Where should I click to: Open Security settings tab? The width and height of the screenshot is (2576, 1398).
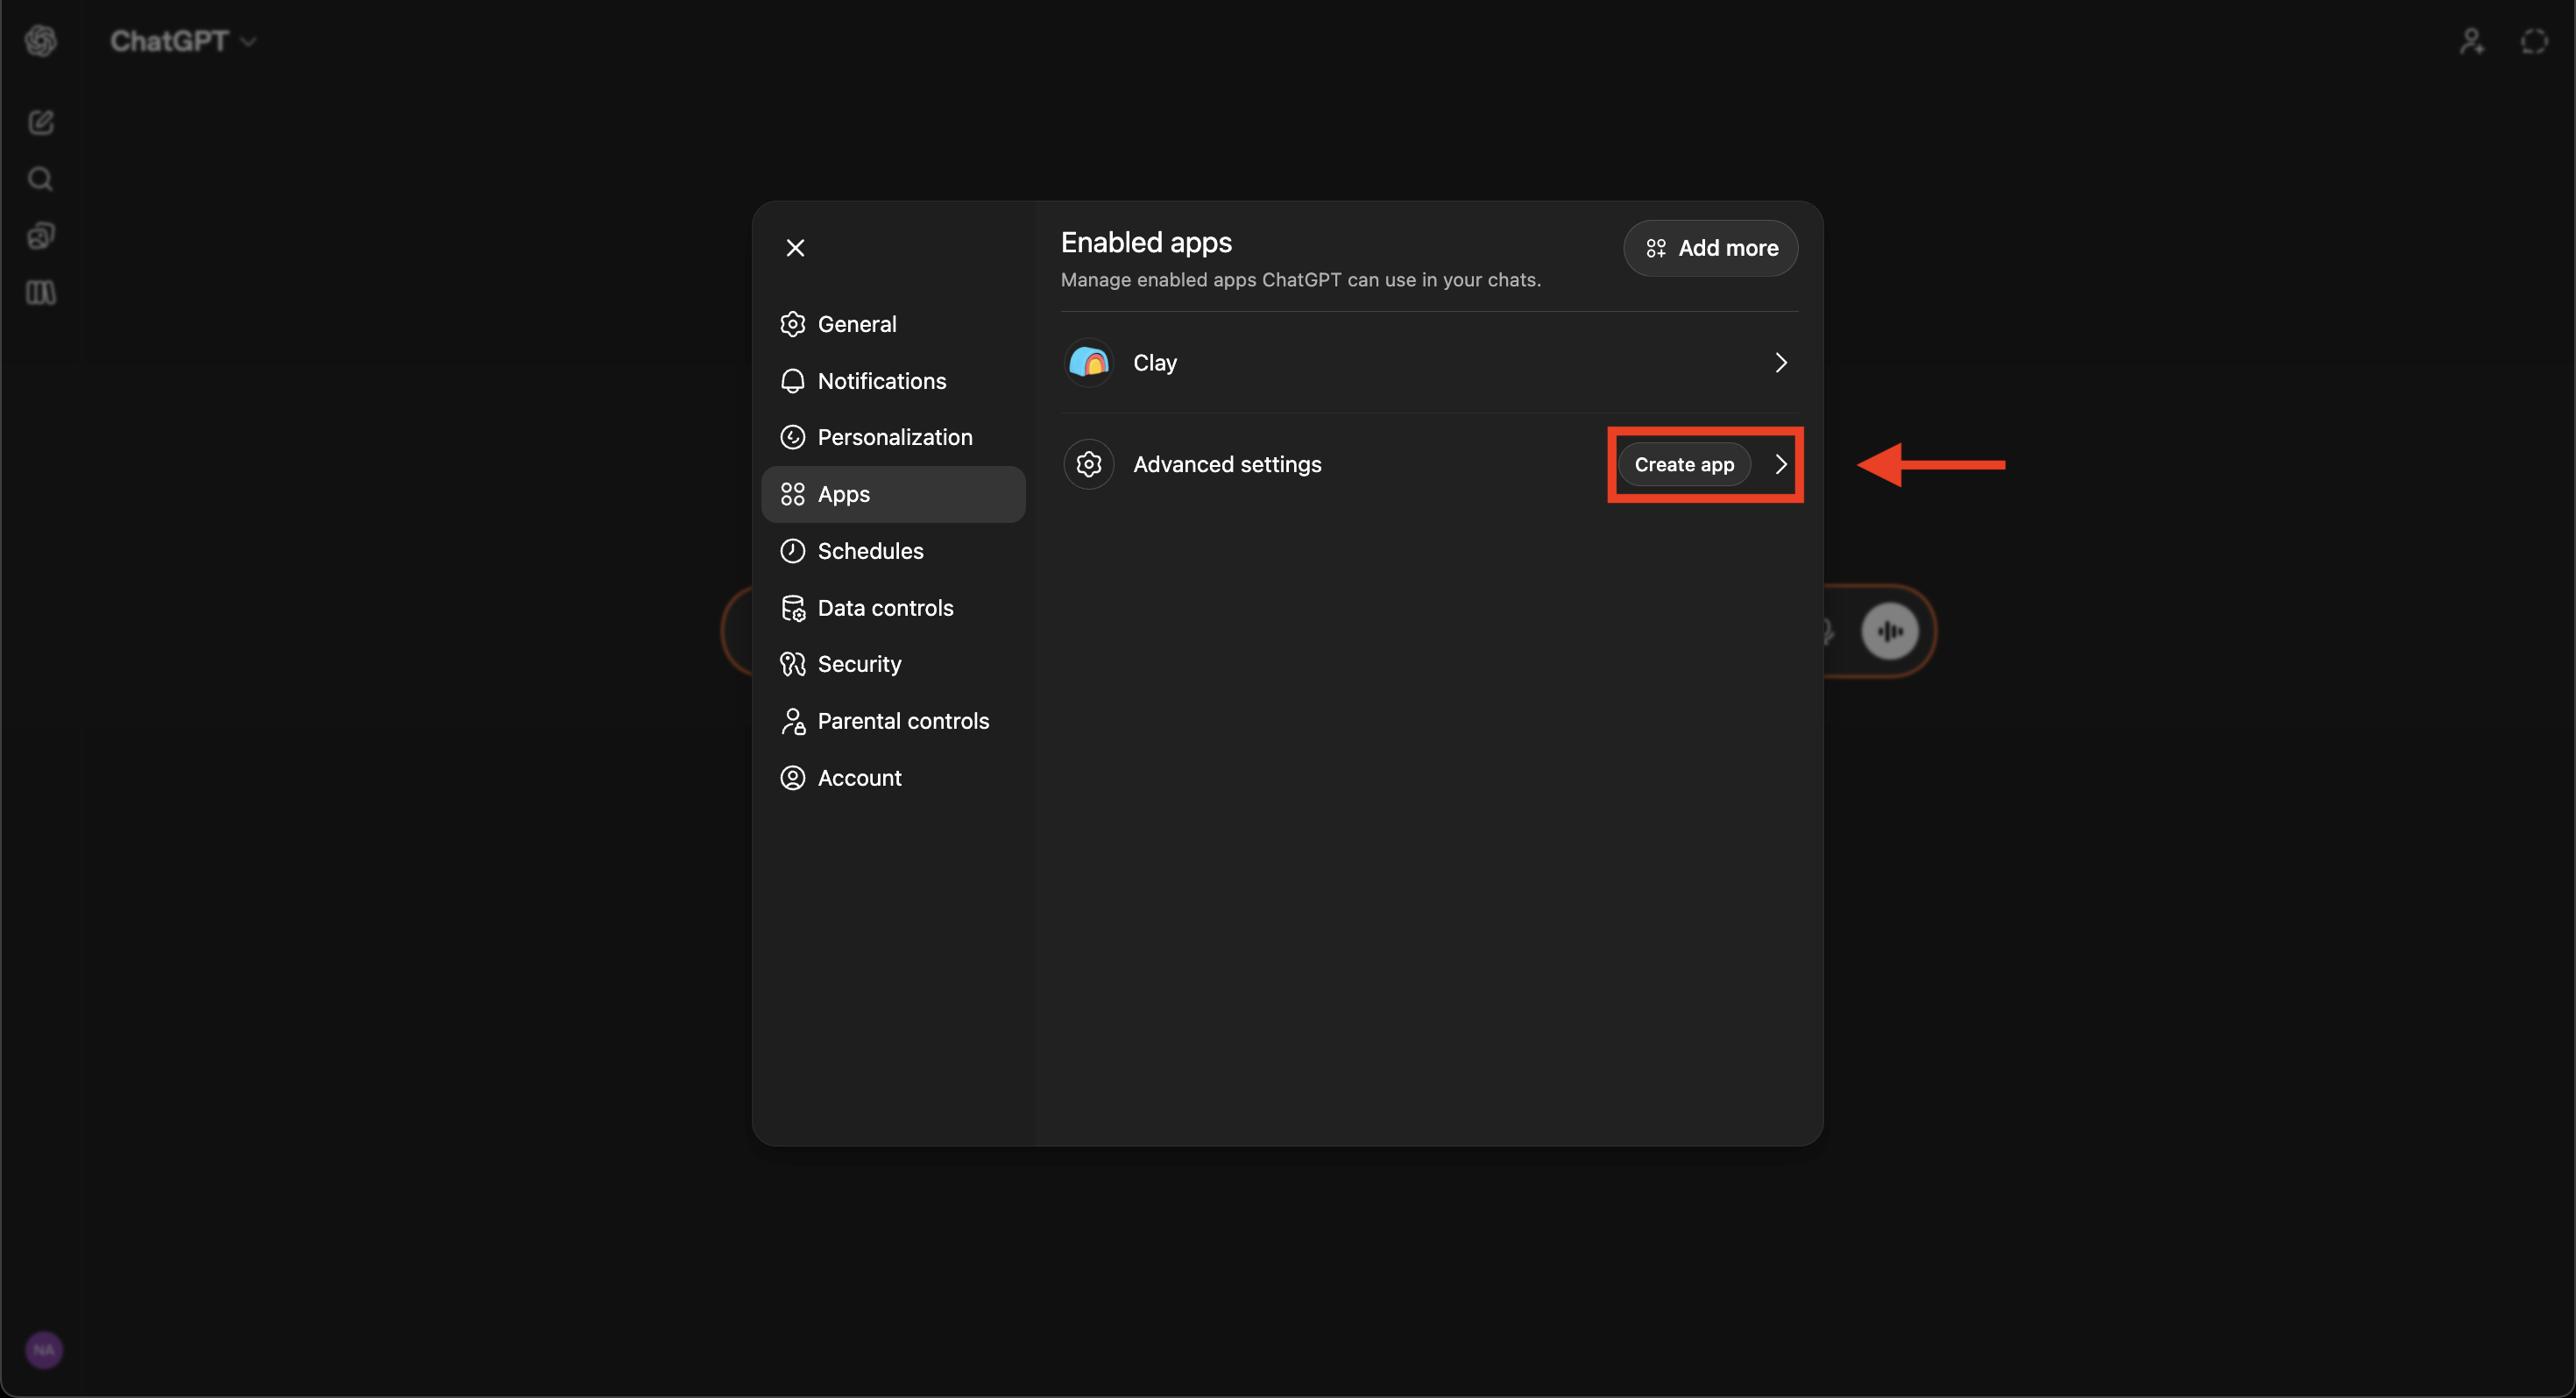(x=893, y=664)
